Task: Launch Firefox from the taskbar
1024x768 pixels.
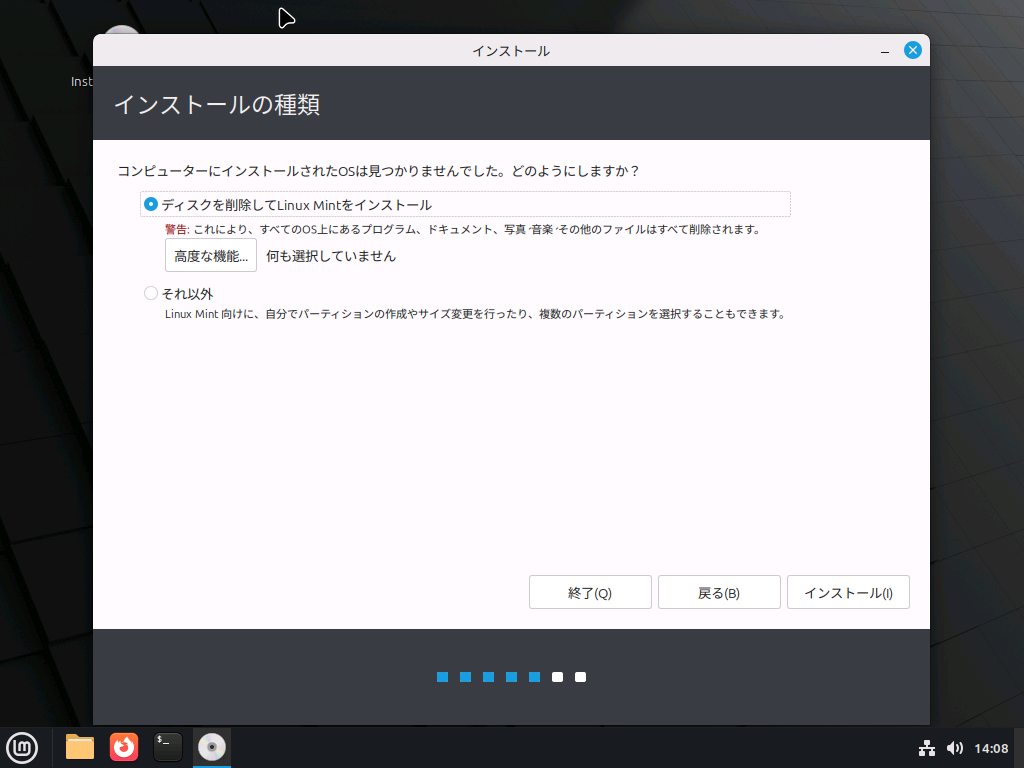Action: pos(123,748)
